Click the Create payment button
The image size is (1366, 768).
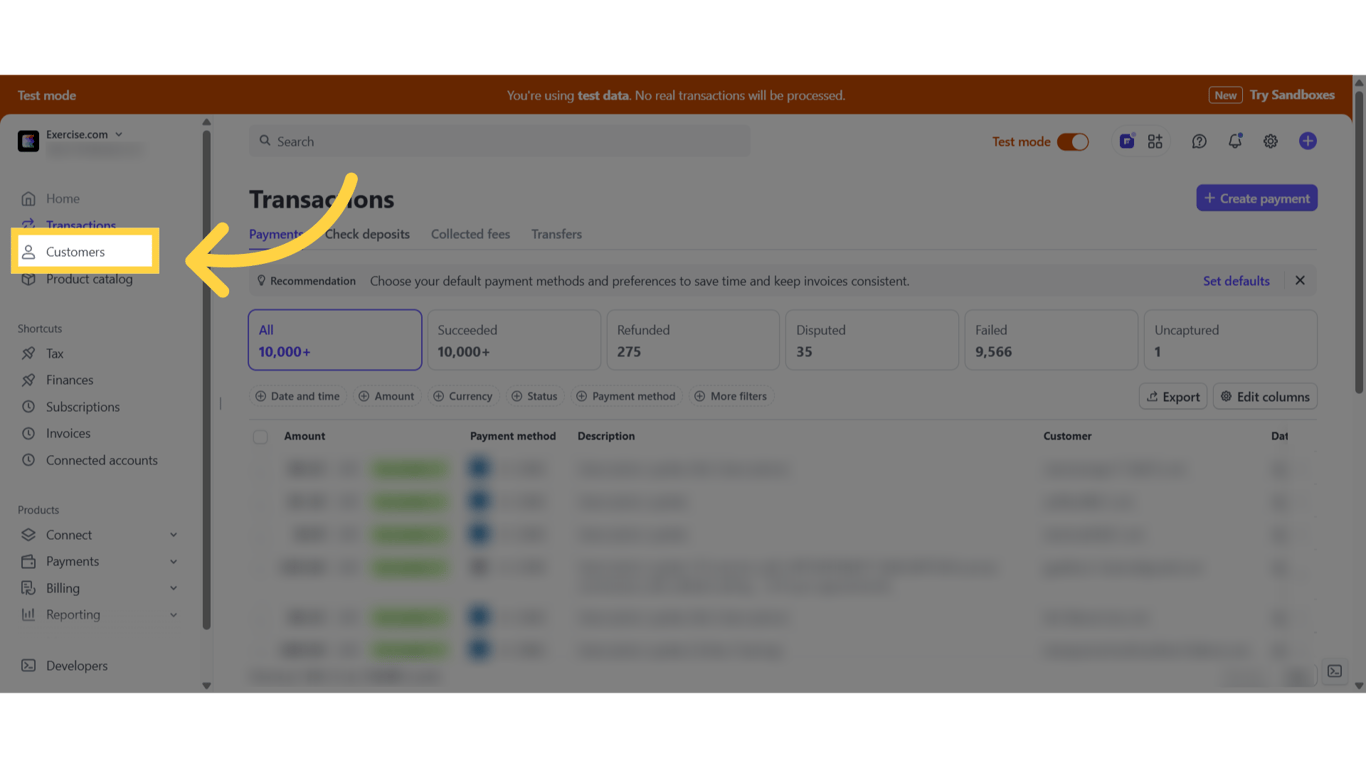pyautogui.click(x=1256, y=197)
